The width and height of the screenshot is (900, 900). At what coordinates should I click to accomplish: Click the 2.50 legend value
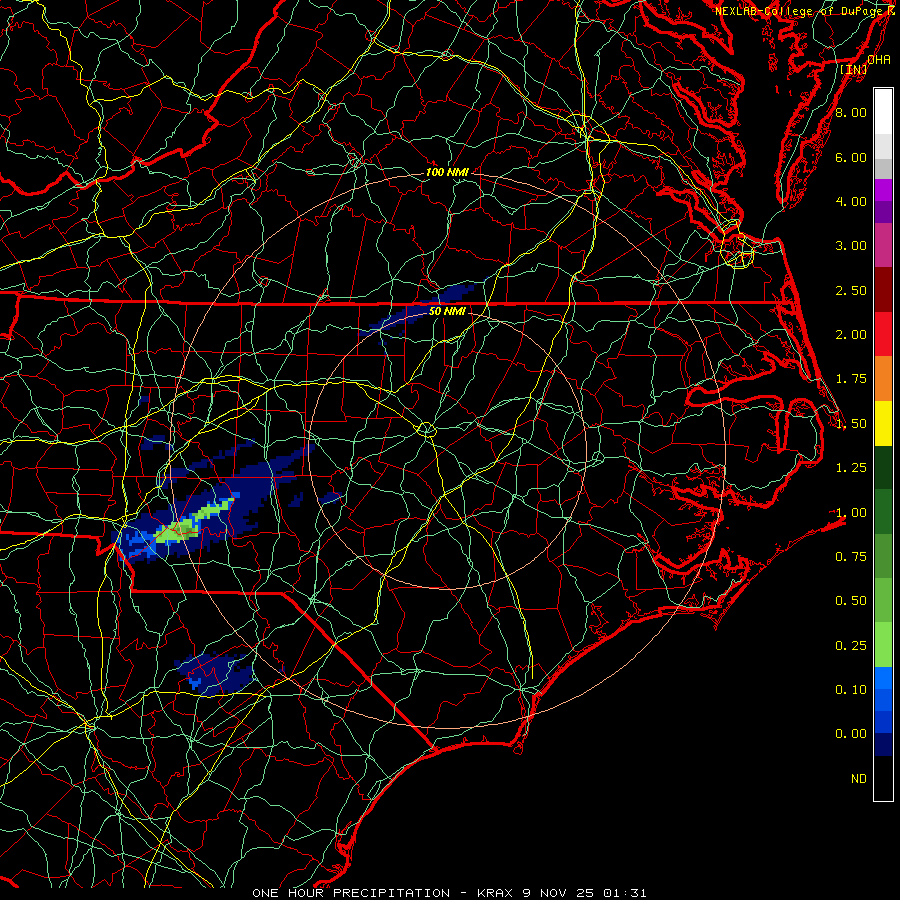click(851, 290)
